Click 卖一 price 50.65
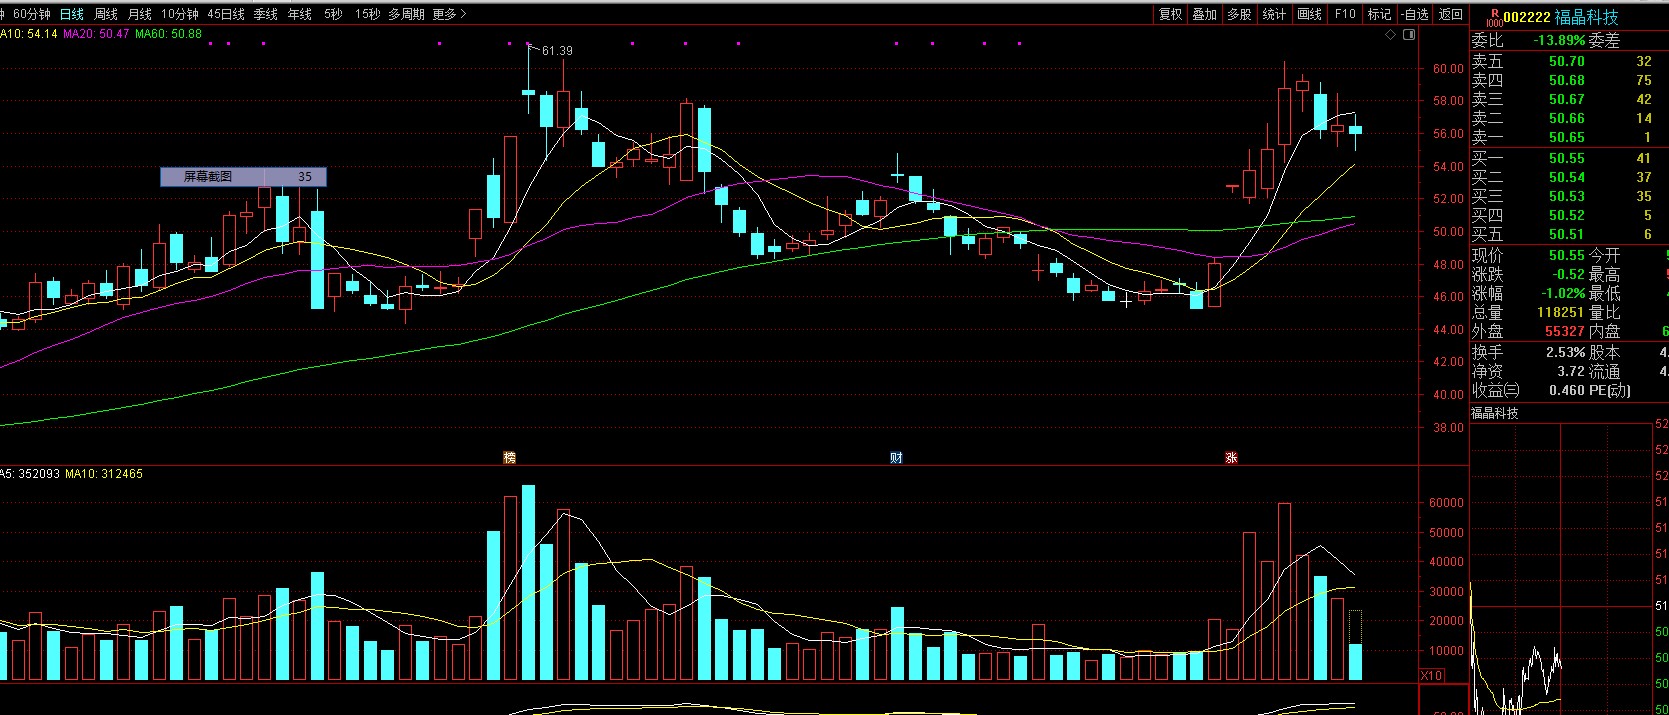The width and height of the screenshot is (1669, 715). click(x=1566, y=137)
